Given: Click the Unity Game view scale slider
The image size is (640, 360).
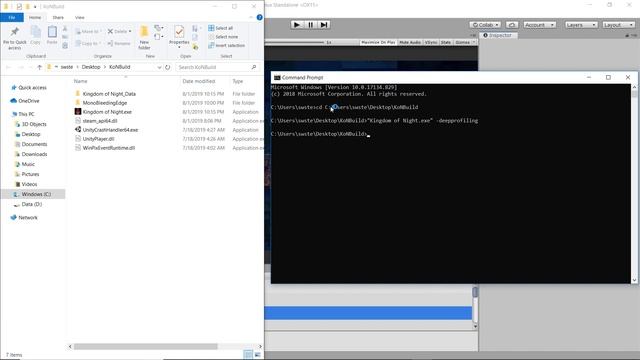Looking at the screenshot, I should (295, 42).
